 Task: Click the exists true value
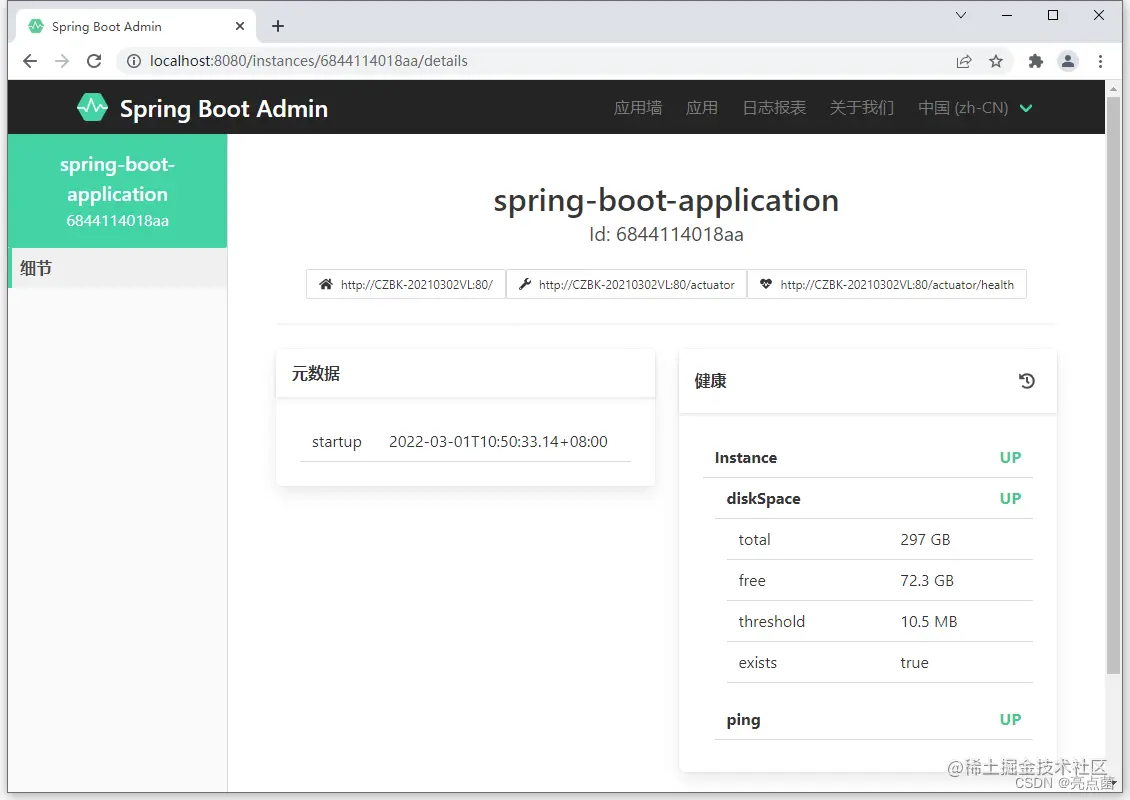click(914, 662)
